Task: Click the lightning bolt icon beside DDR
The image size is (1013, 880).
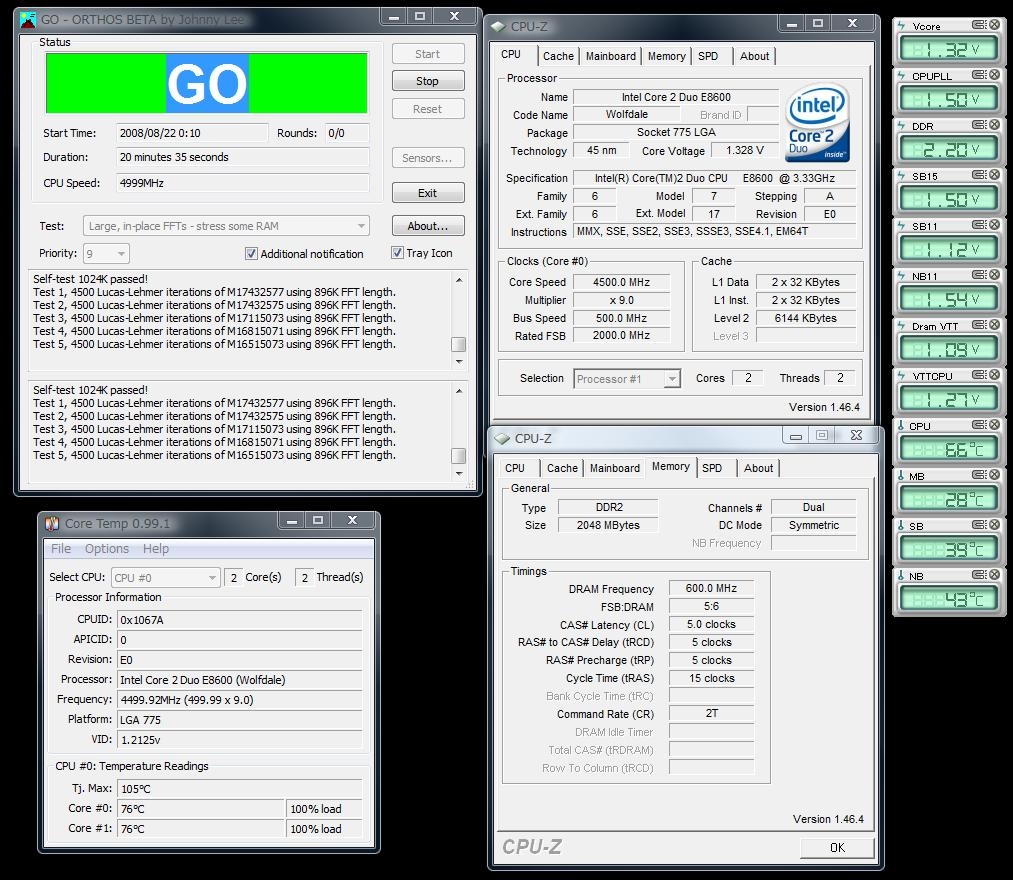Action: click(902, 126)
